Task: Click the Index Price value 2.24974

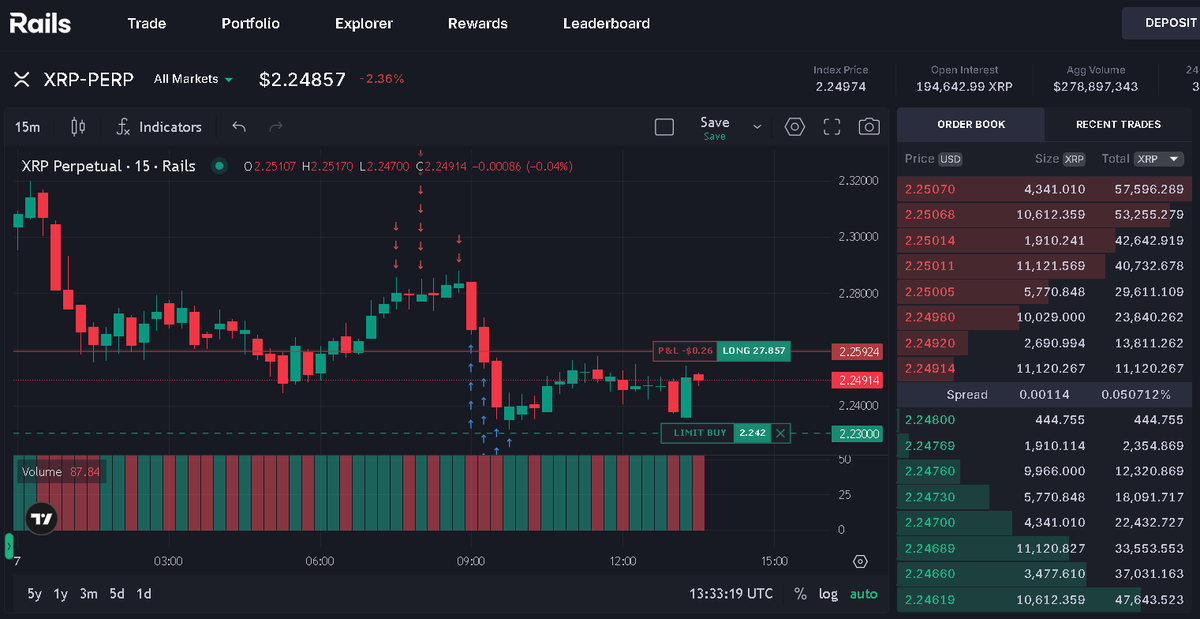Action: pos(840,87)
